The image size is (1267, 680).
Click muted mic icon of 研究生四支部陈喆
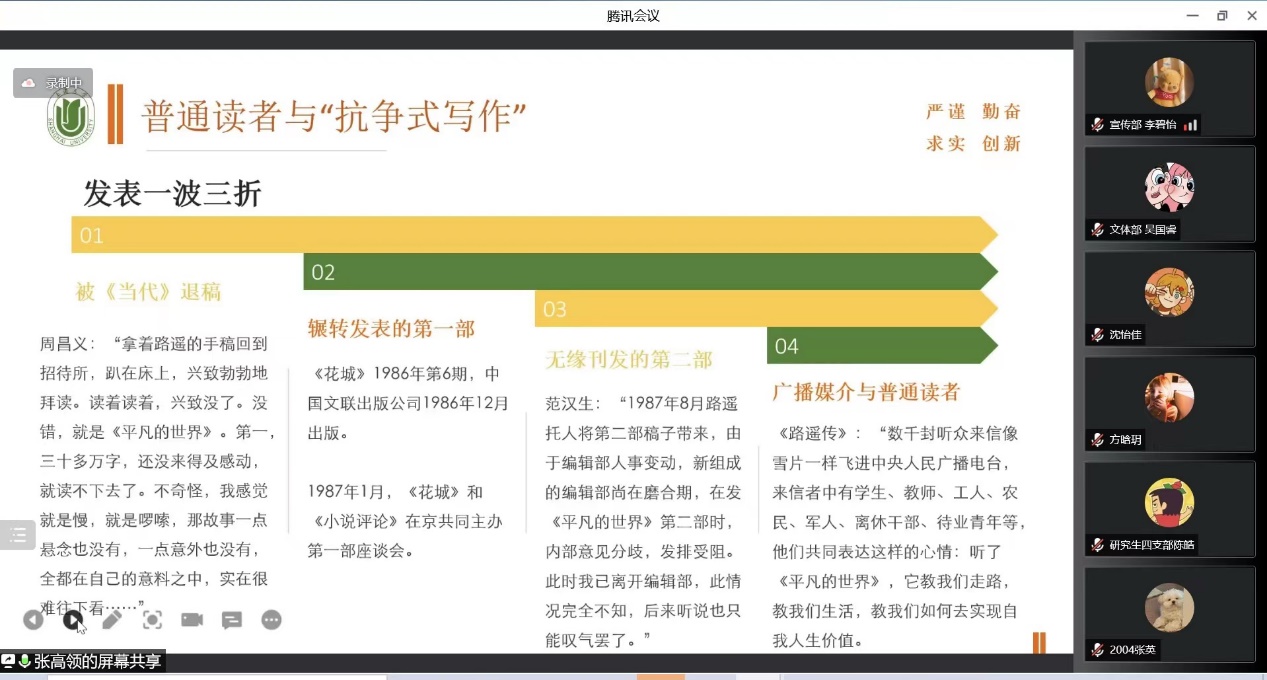pyautogui.click(x=1097, y=545)
